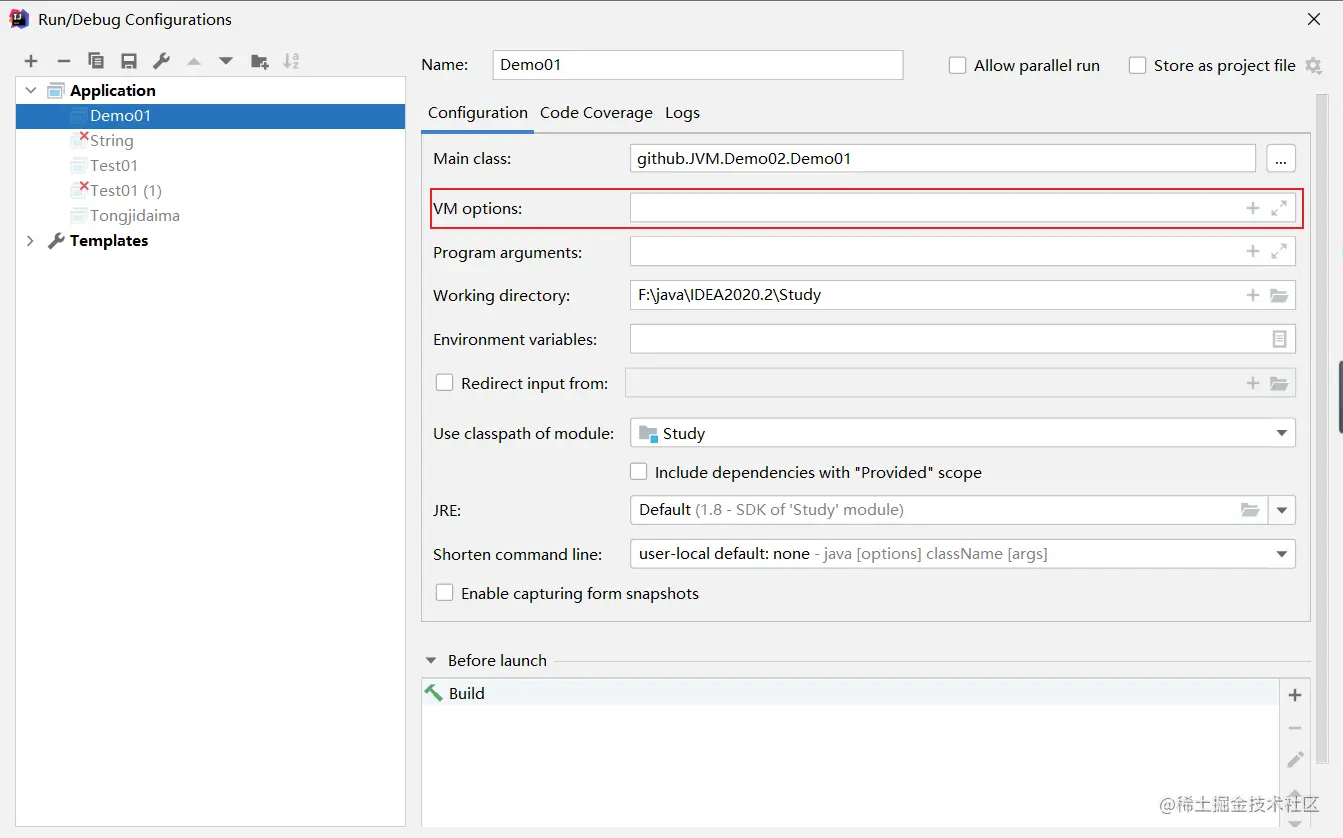Open store-as-project-file gear settings

click(x=1314, y=66)
